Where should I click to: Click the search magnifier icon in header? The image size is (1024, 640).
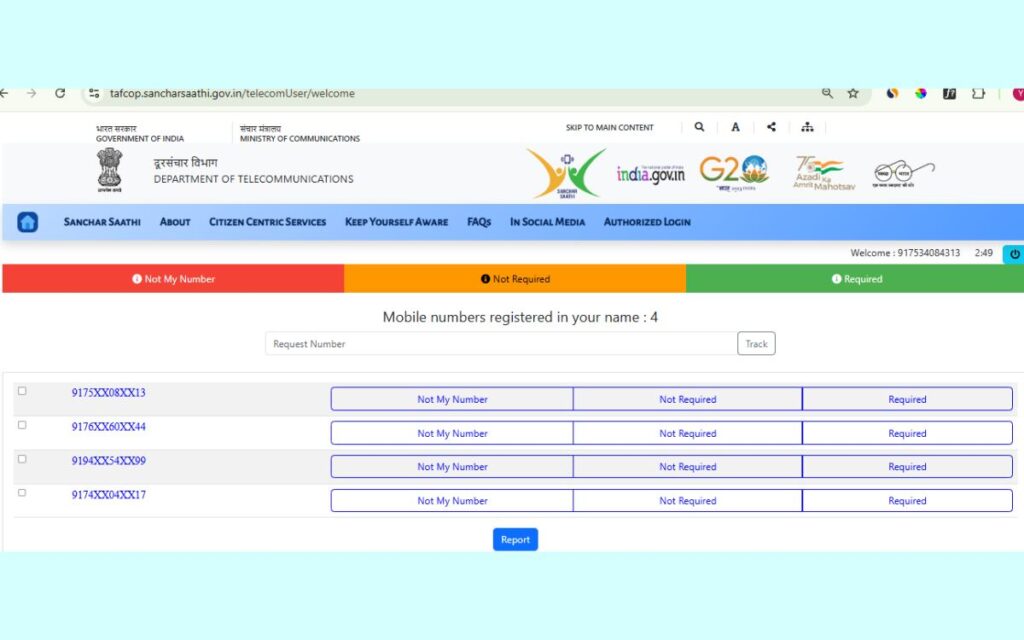coord(699,127)
